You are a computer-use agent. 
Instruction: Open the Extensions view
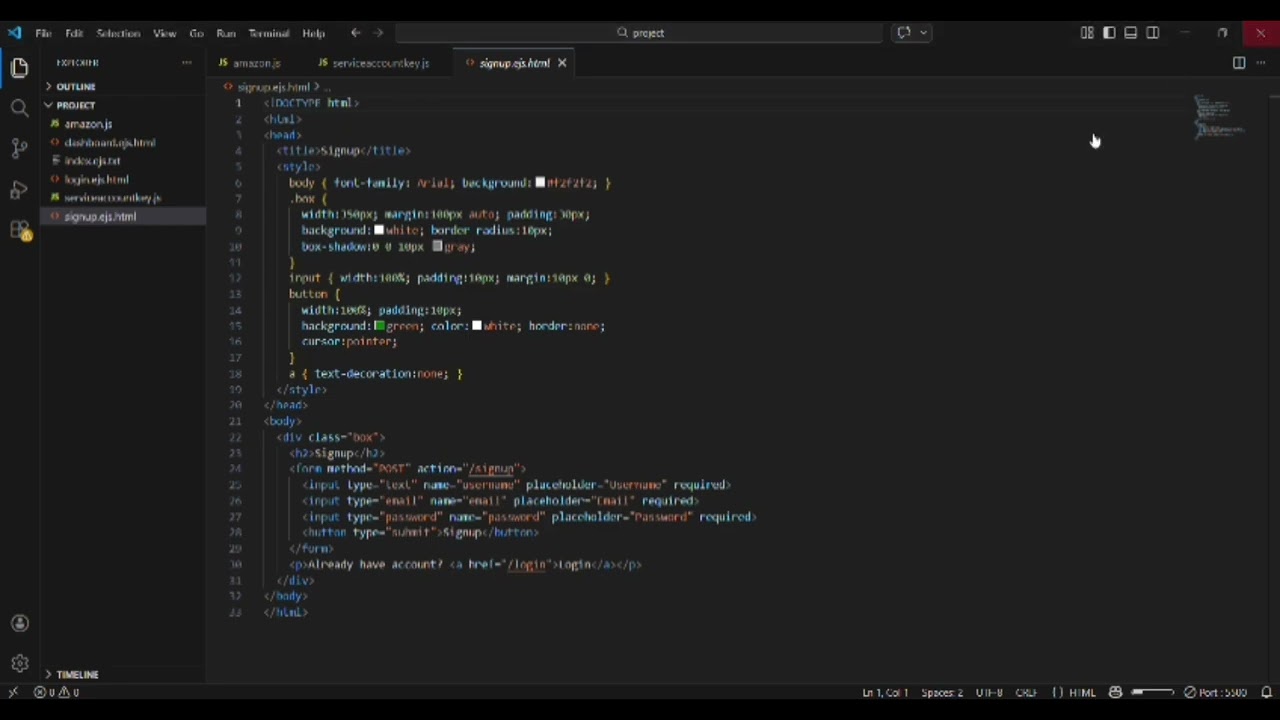[x=19, y=230]
